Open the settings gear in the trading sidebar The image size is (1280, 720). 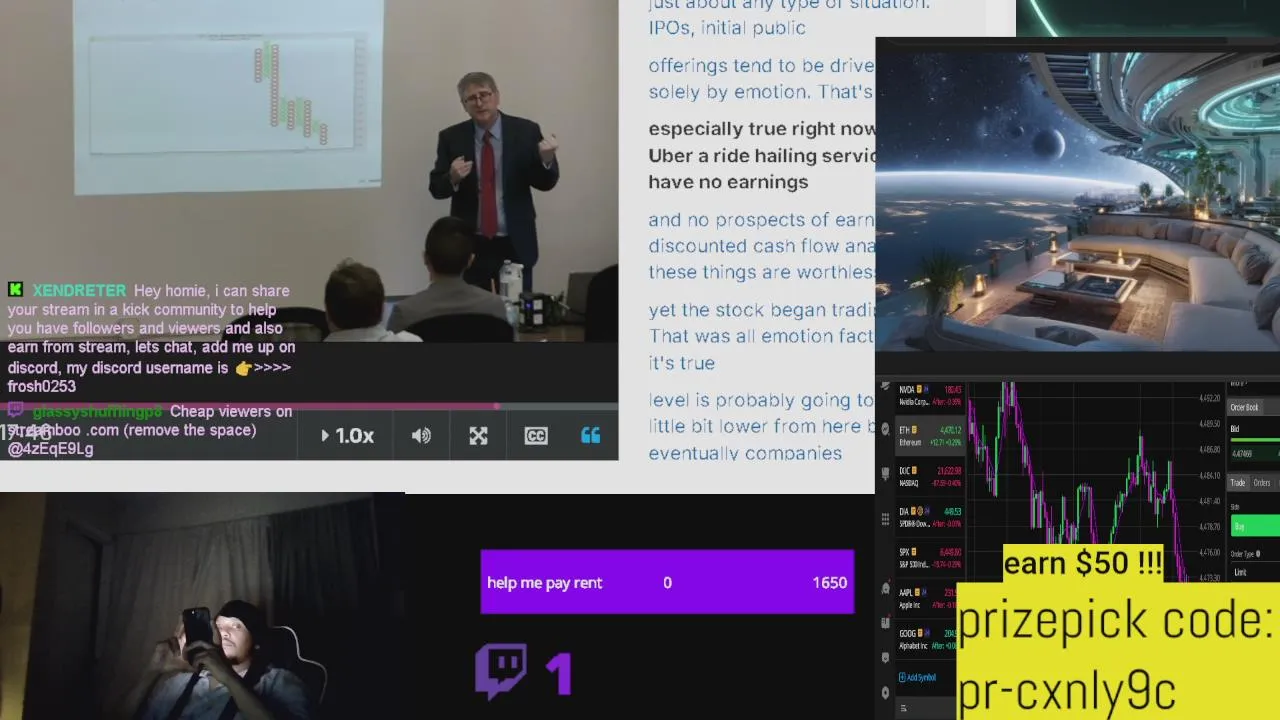[x=885, y=692]
